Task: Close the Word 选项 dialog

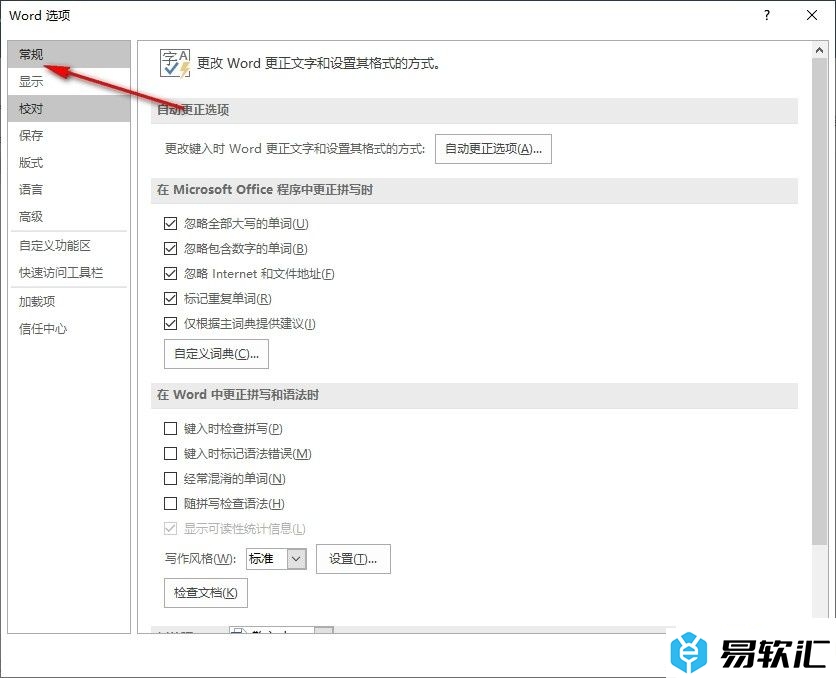Action: [x=812, y=15]
